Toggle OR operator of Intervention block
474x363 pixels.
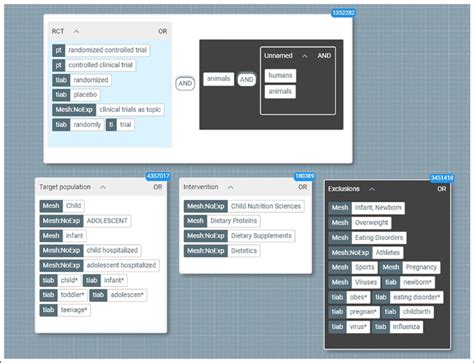[x=303, y=187]
